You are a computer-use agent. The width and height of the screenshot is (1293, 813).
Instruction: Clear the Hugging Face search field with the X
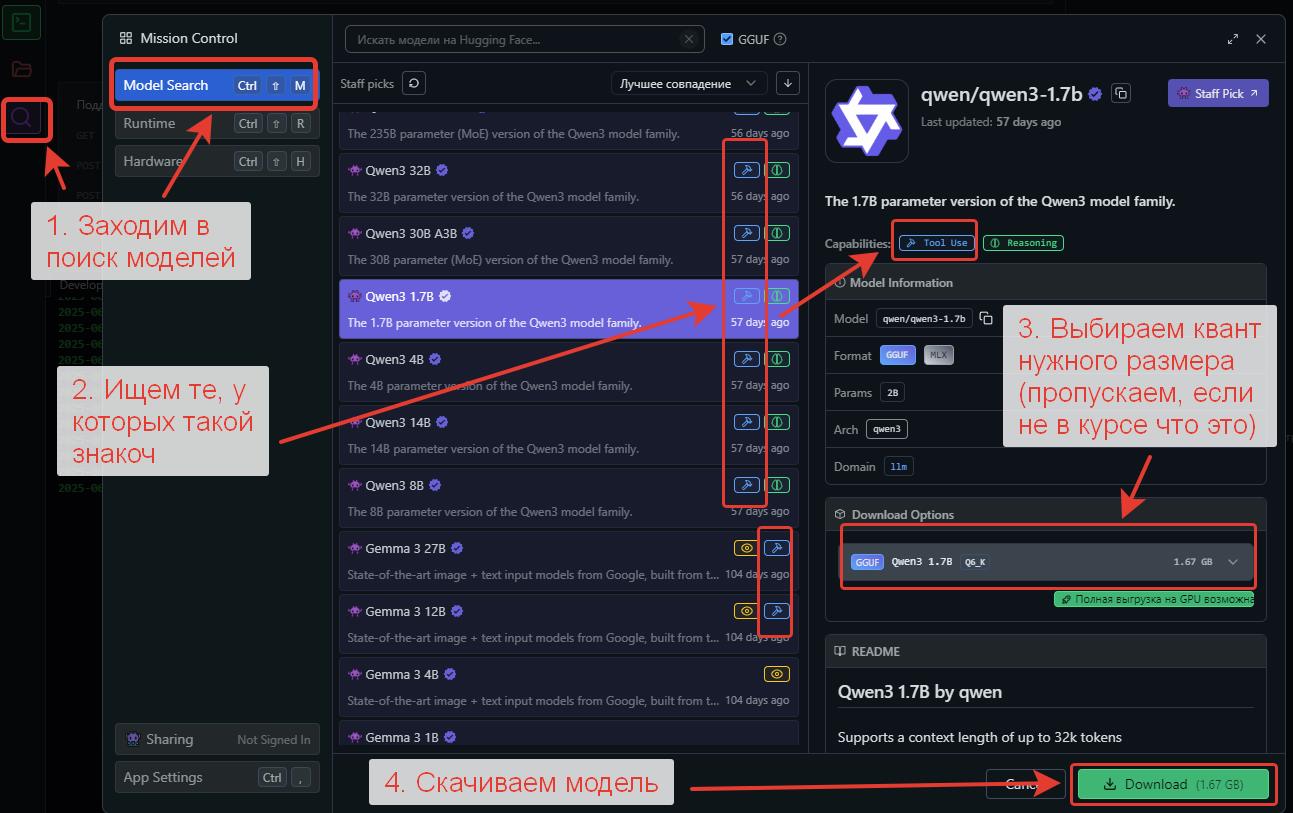point(688,39)
